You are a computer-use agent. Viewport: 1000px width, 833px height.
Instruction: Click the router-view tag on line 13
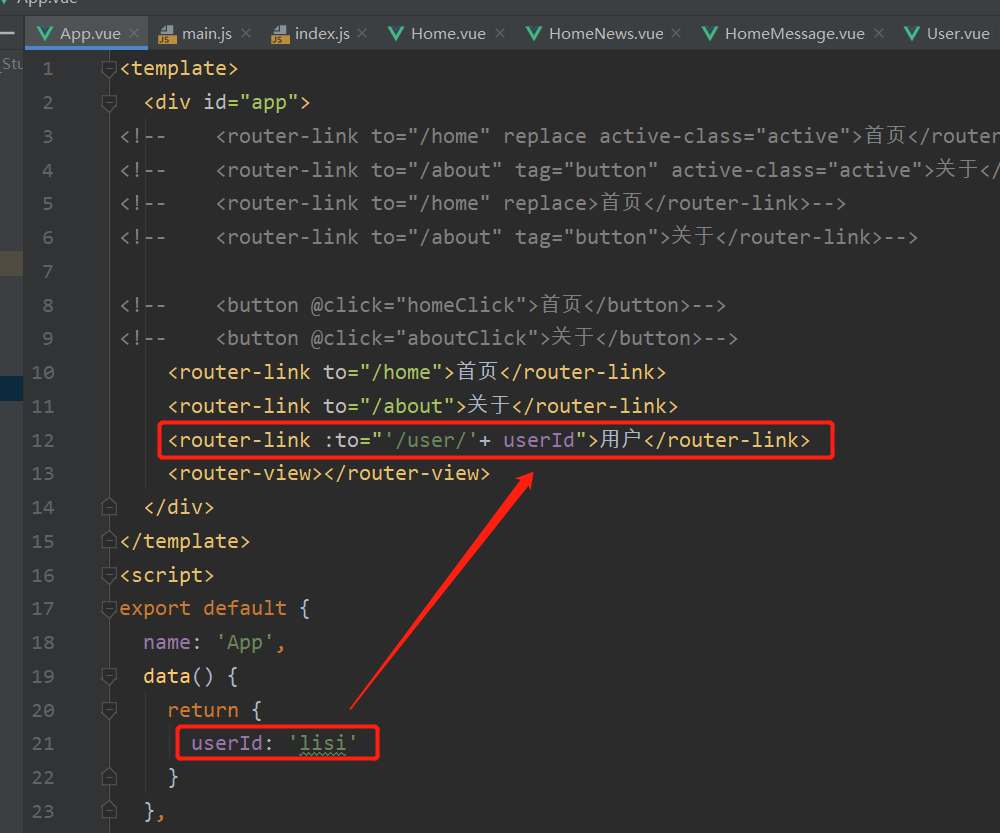tap(328, 473)
